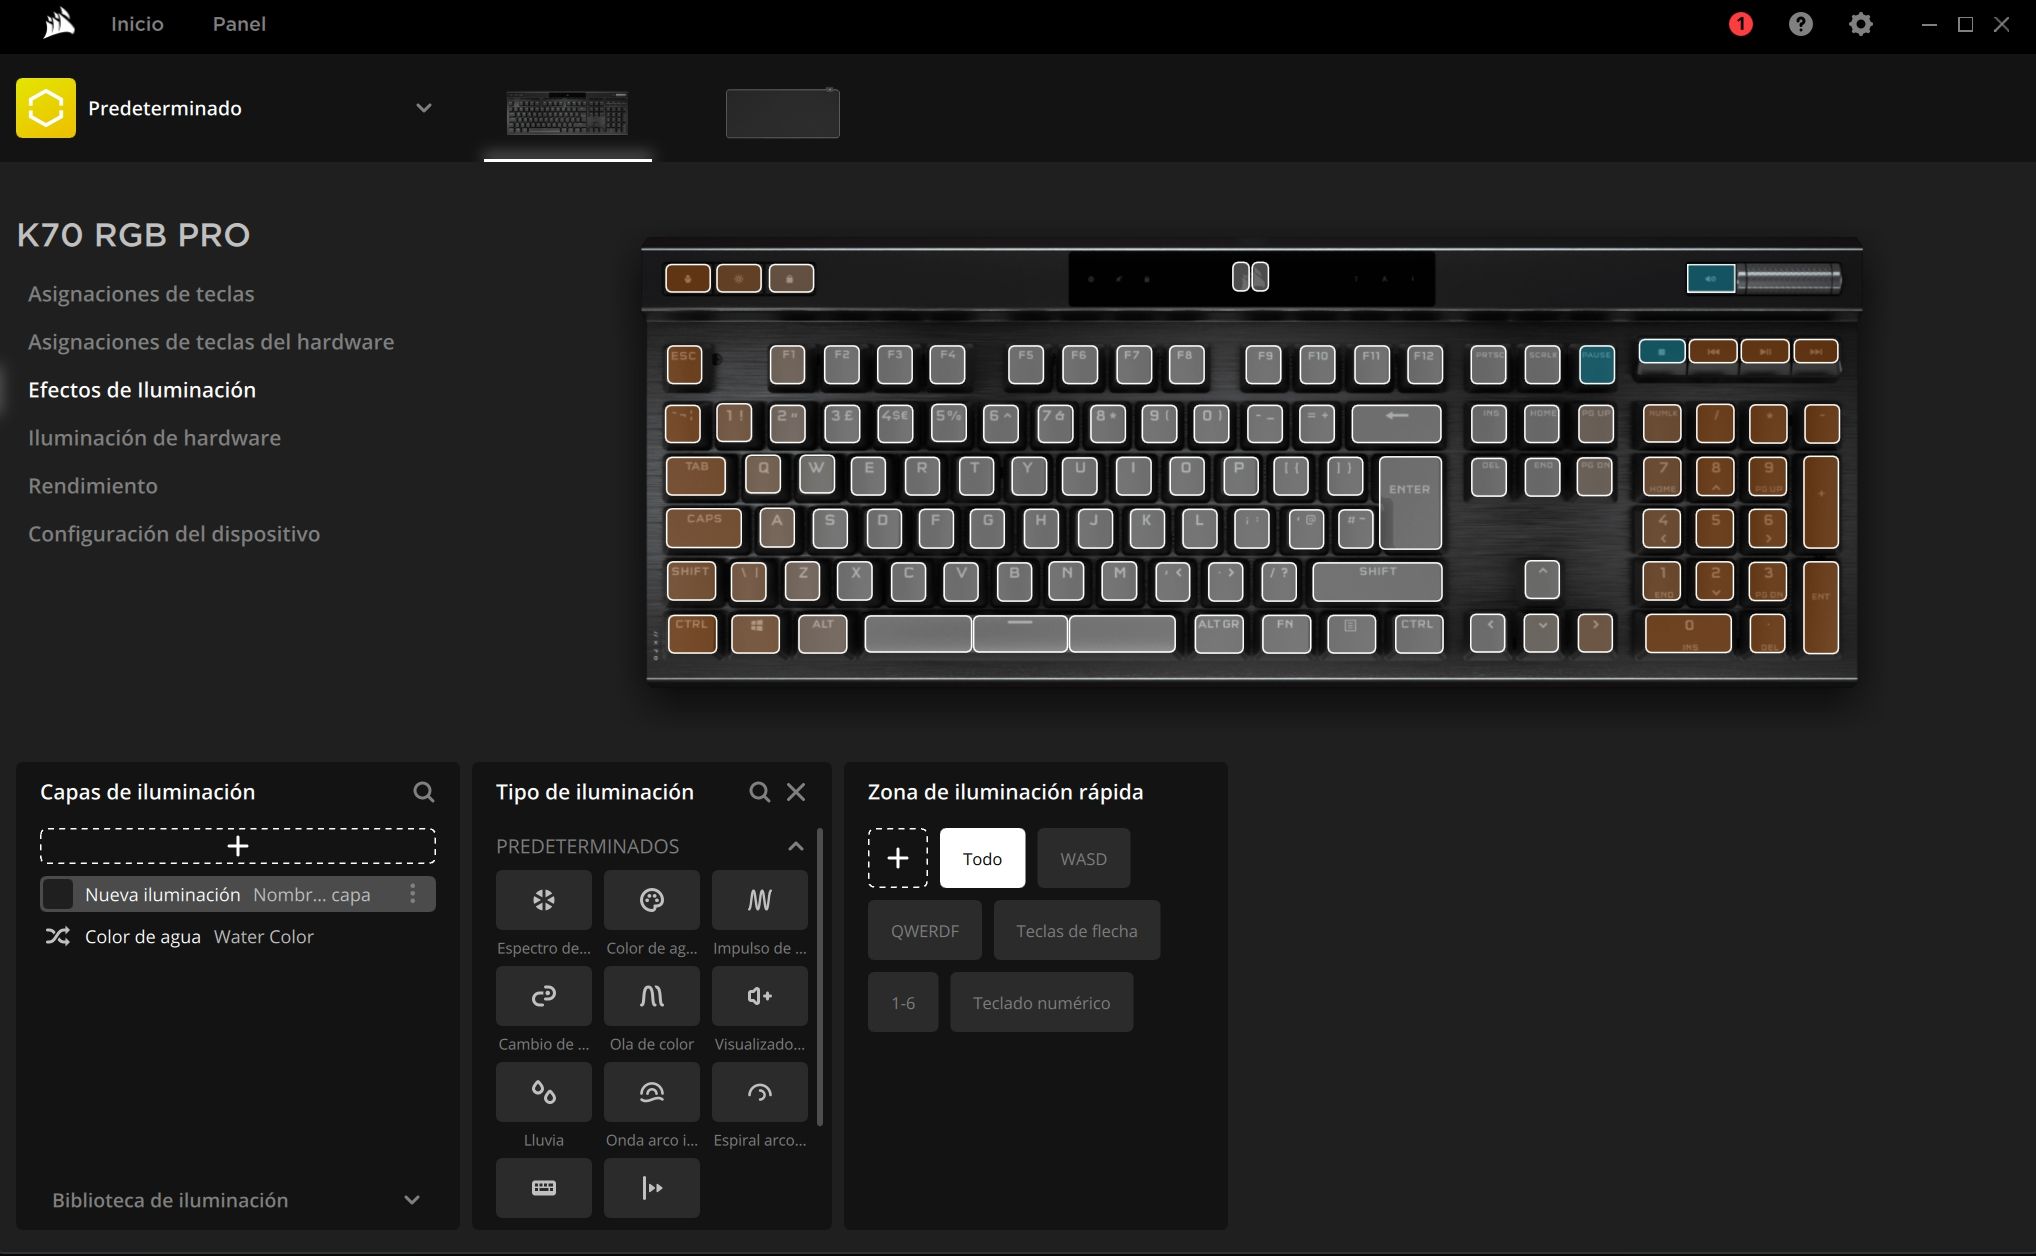2036x1256 pixels.
Task: Click the PAUSE key on keyboard
Action: [1596, 365]
